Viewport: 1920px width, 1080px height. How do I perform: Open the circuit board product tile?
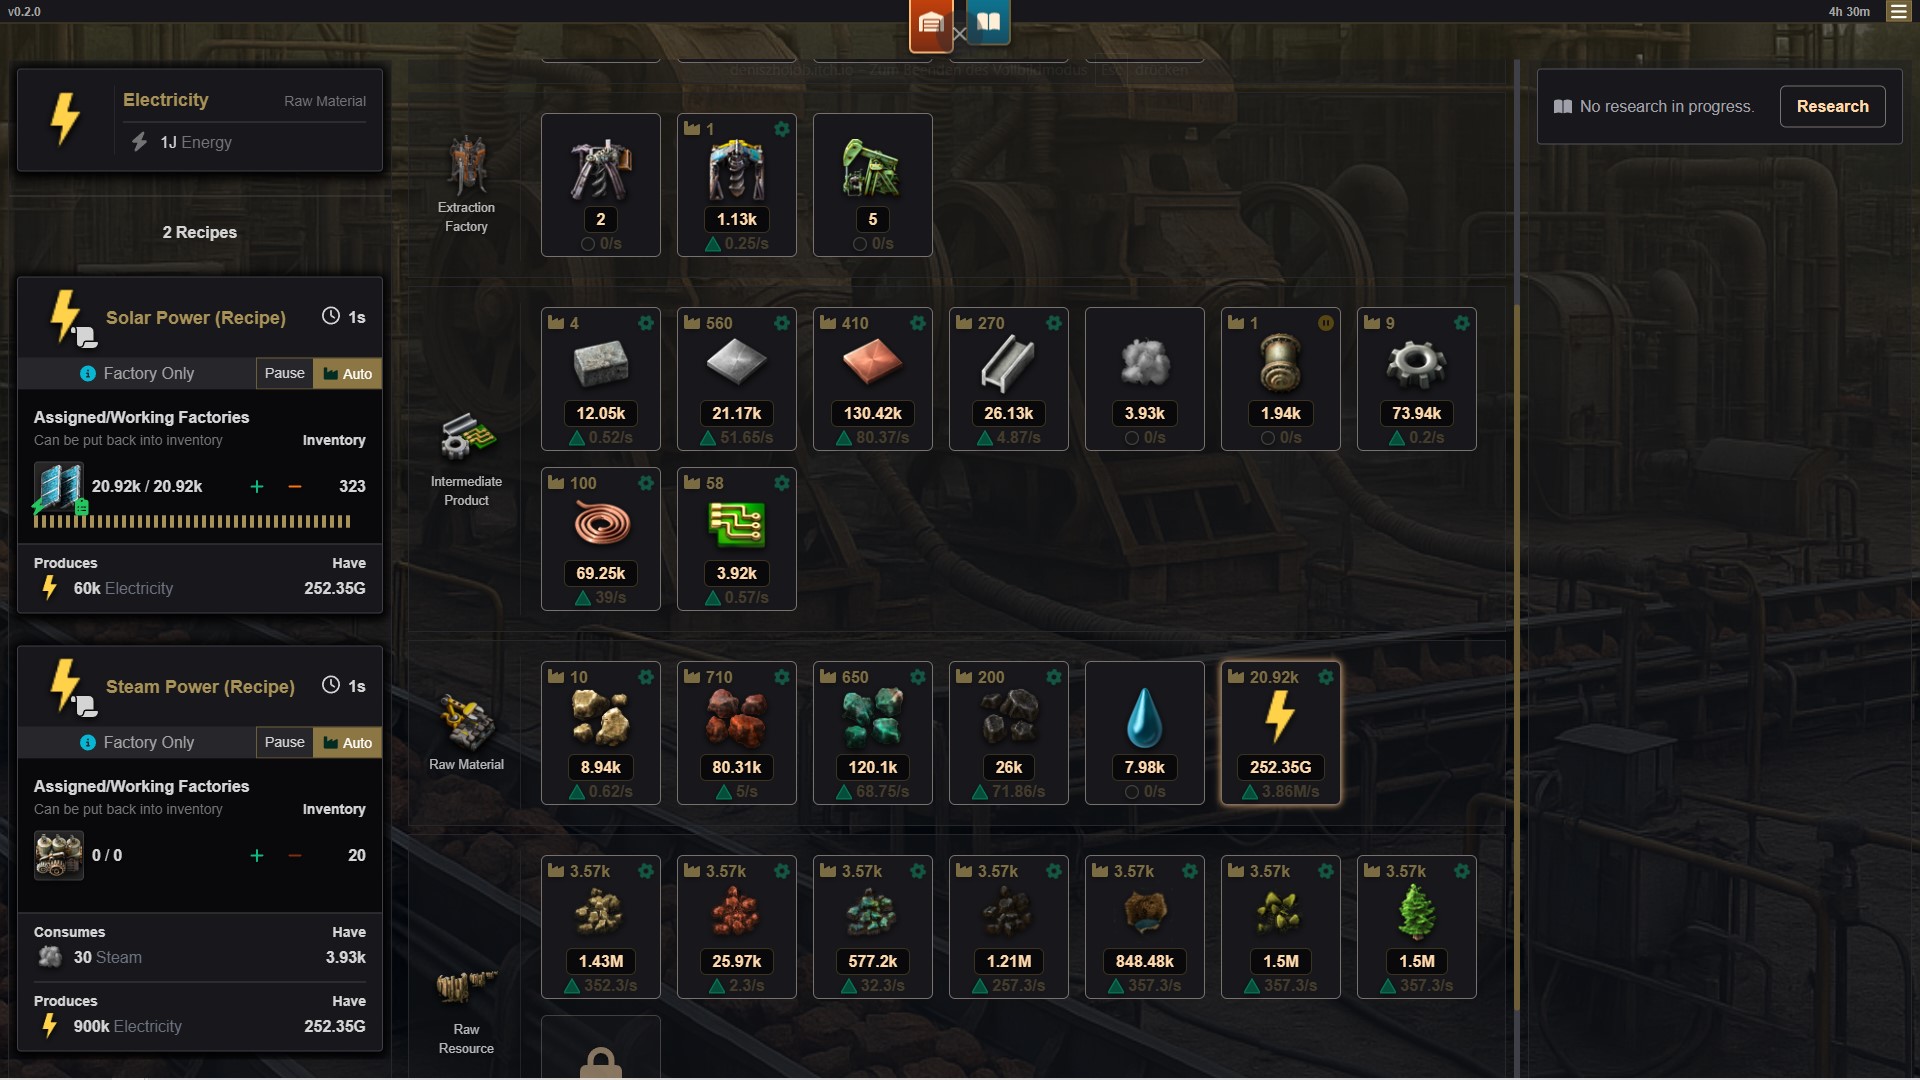736,539
